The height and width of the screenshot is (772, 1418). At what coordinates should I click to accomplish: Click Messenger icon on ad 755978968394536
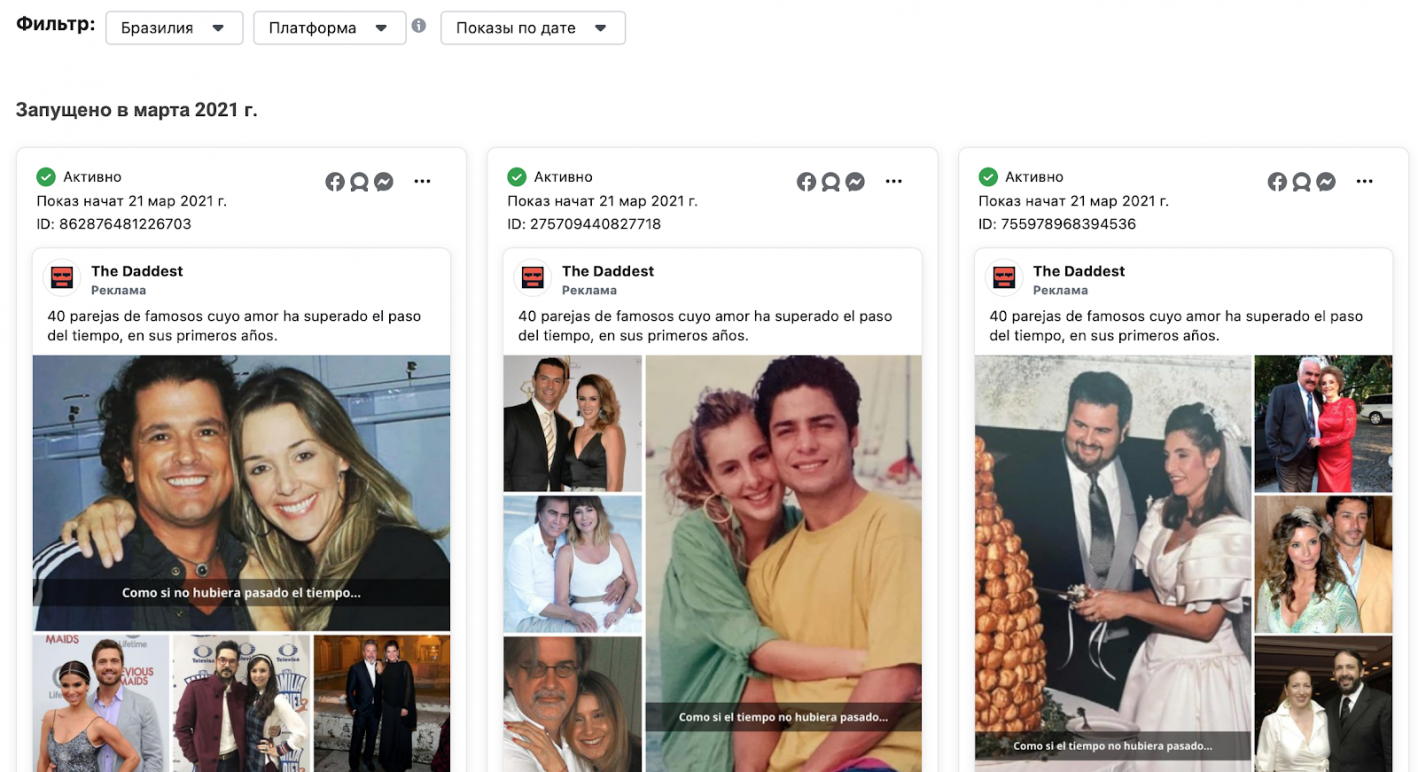pos(1325,182)
